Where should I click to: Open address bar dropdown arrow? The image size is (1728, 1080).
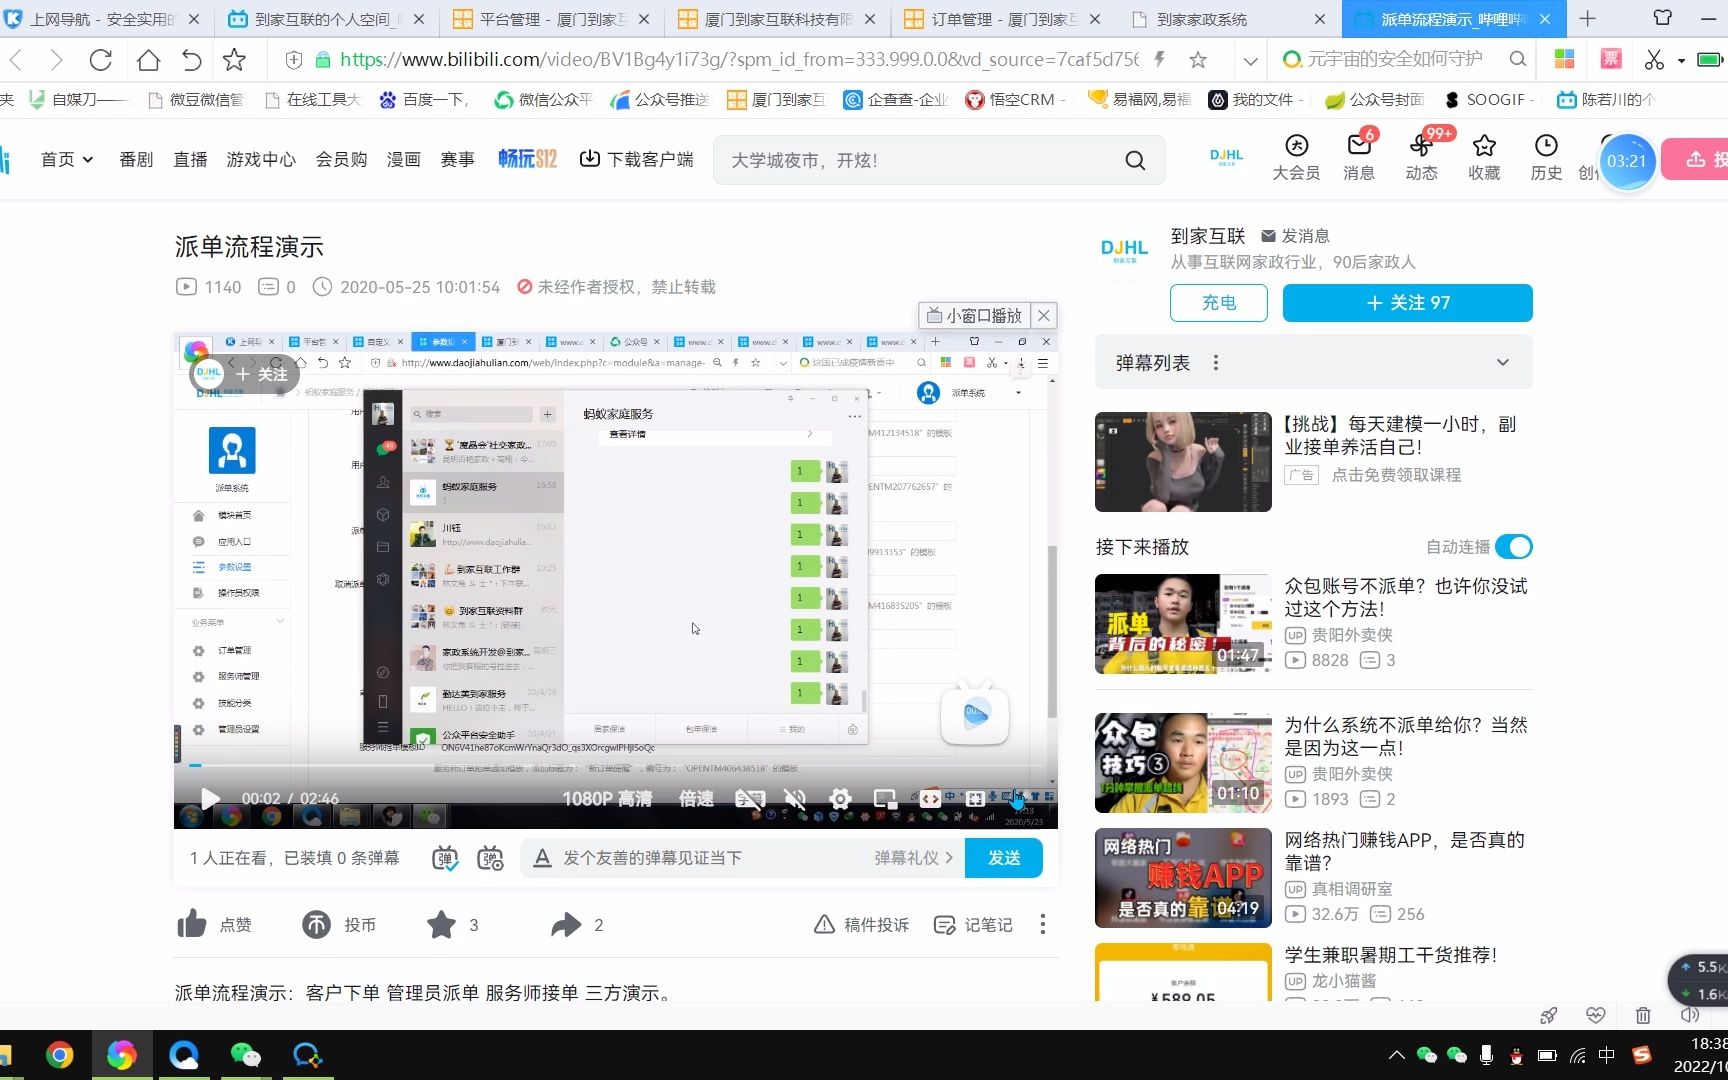(x=1250, y=61)
